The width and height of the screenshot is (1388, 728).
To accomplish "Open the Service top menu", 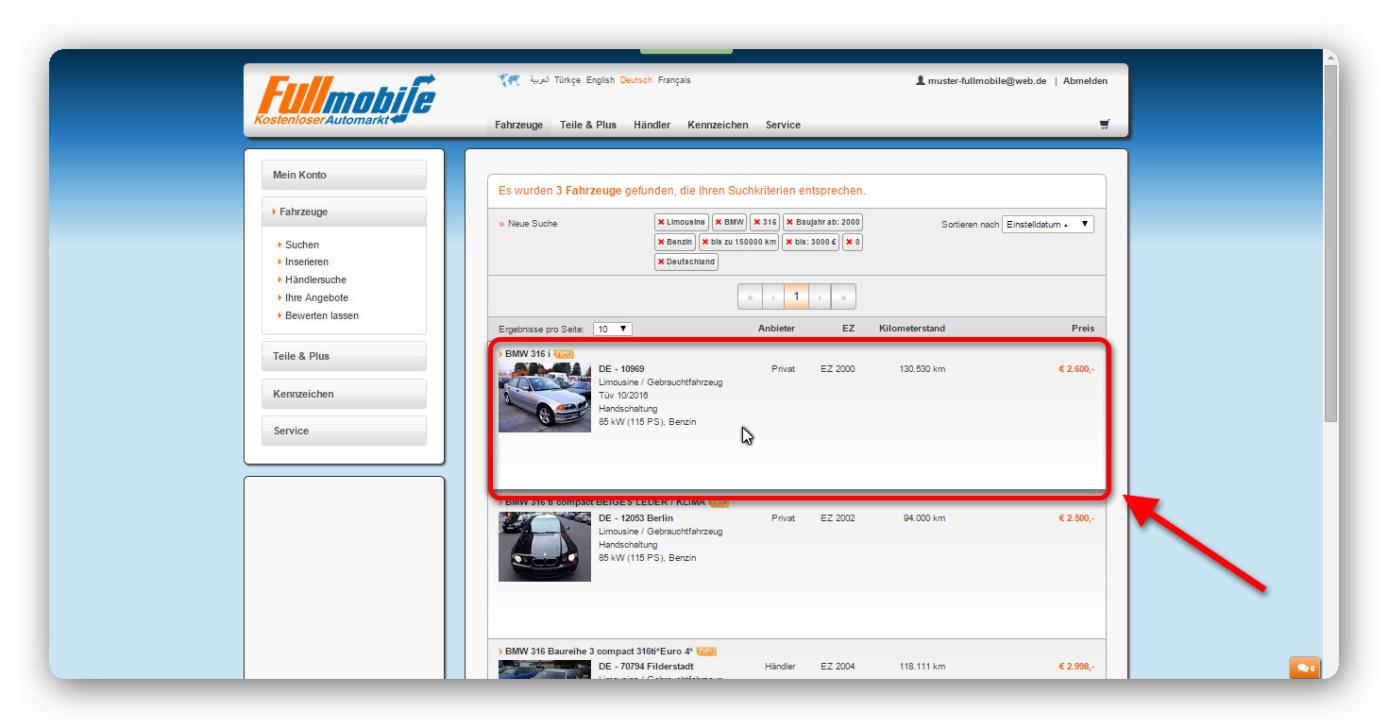I will click(x=783, y=125).
